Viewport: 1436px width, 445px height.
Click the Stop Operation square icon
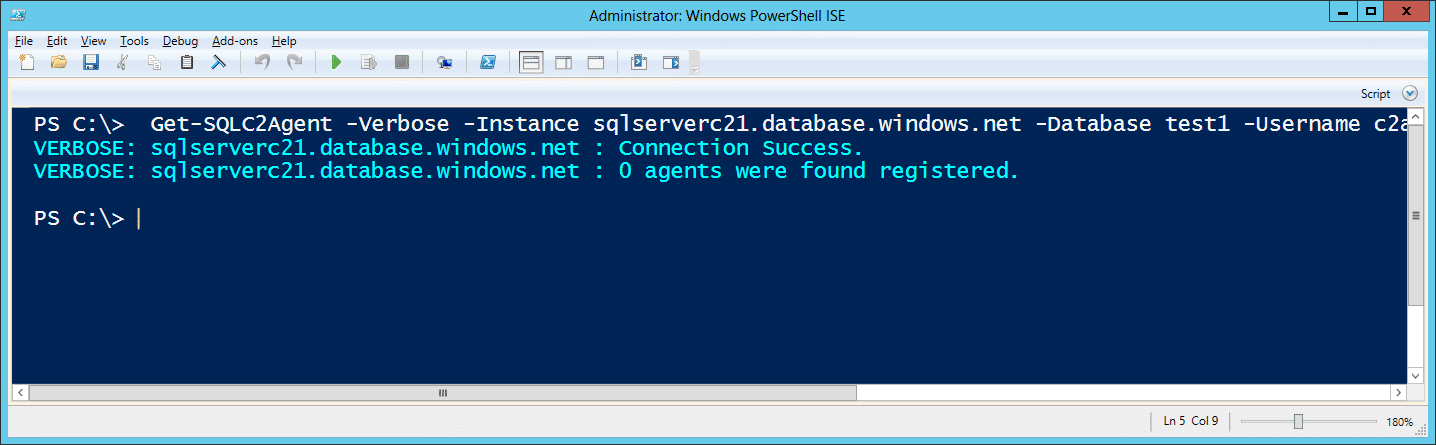click(402, 63)
